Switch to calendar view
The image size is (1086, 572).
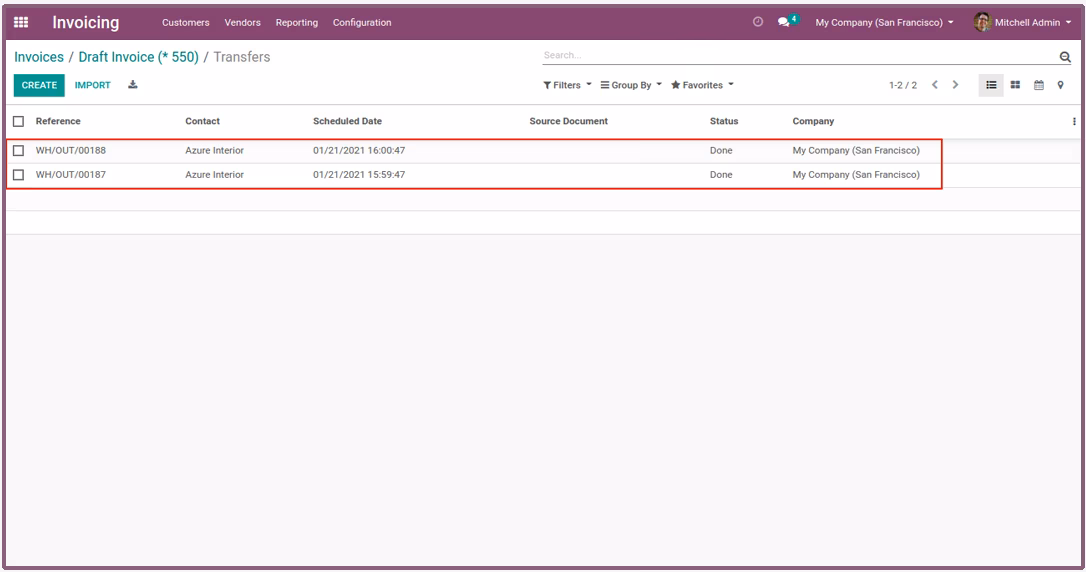click(1038, 85)
